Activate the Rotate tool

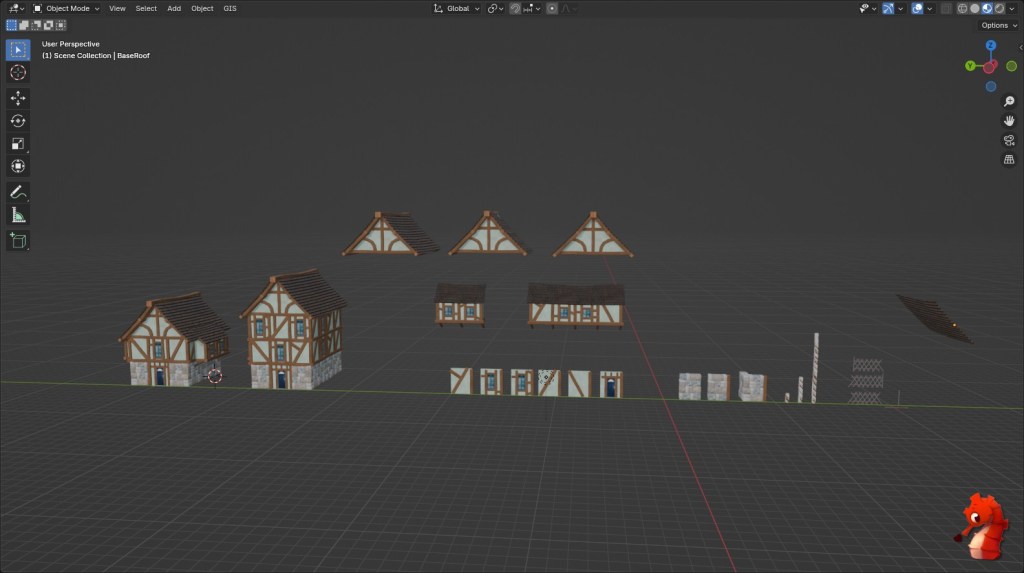(x=18, y=120)
